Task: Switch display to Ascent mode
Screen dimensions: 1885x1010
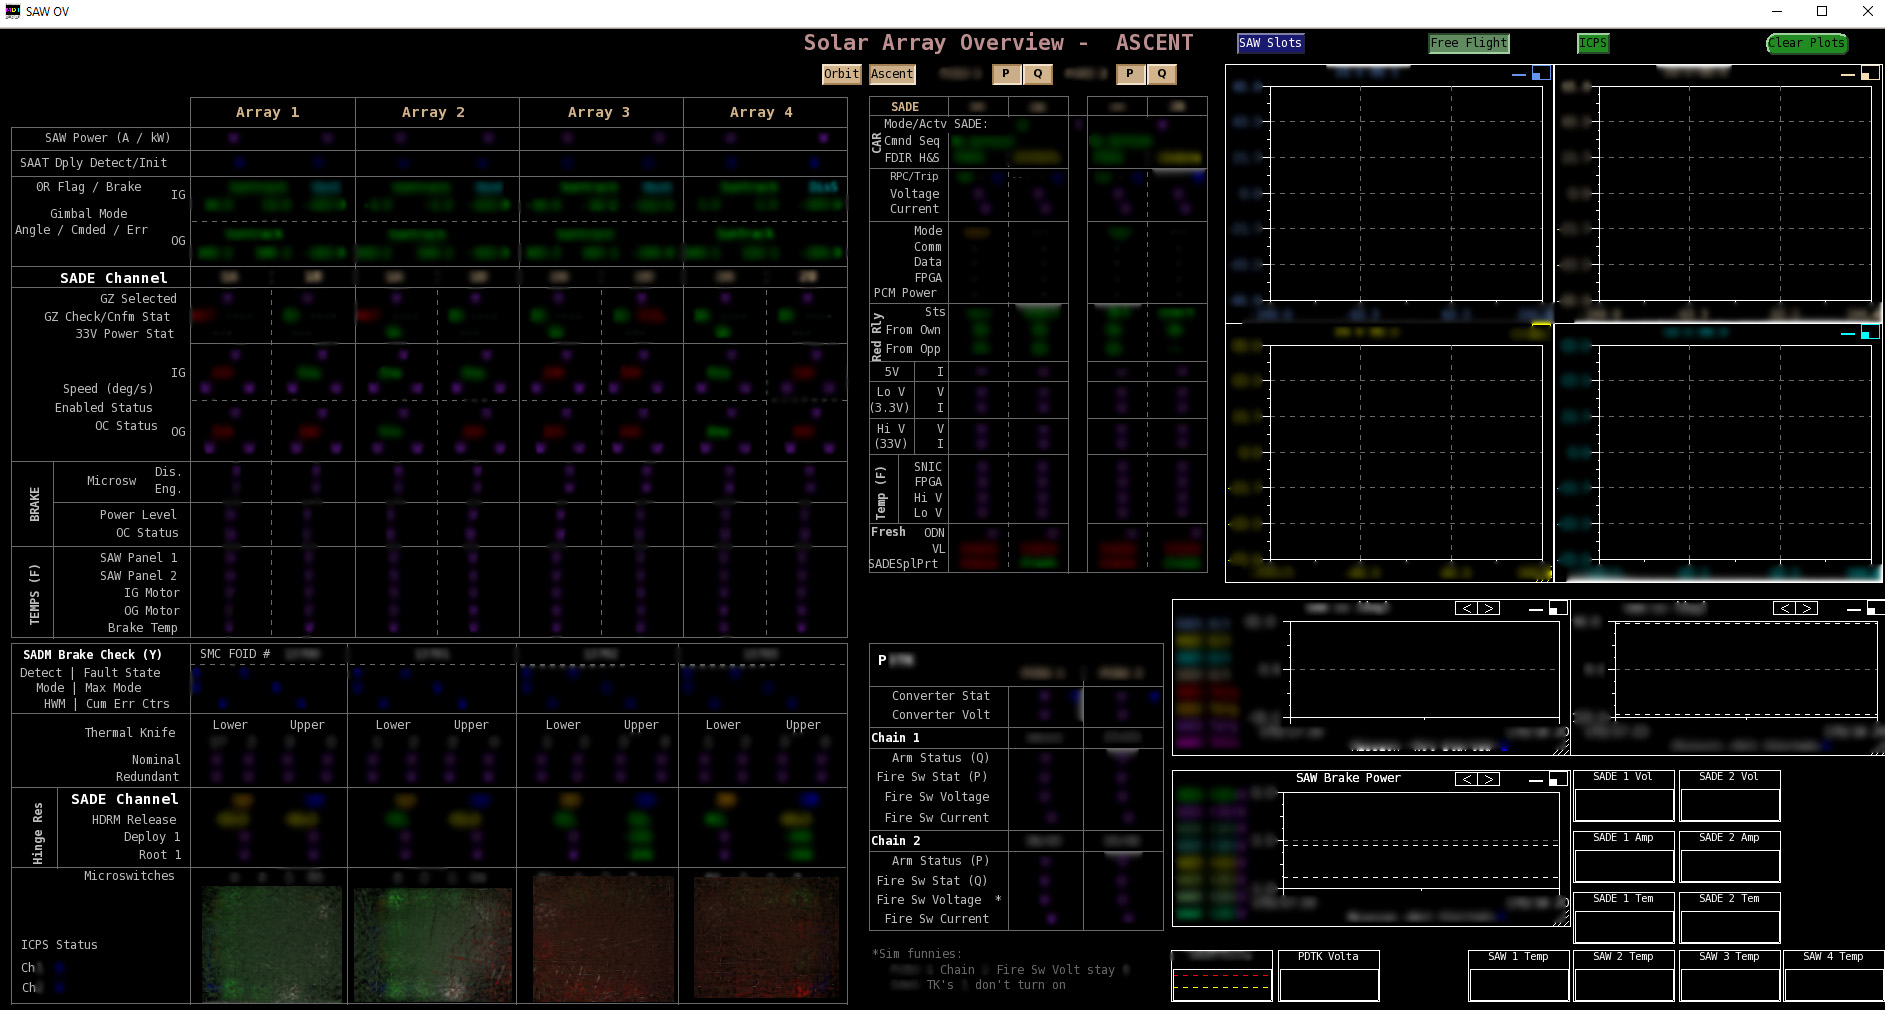Action: coord(891,74)
